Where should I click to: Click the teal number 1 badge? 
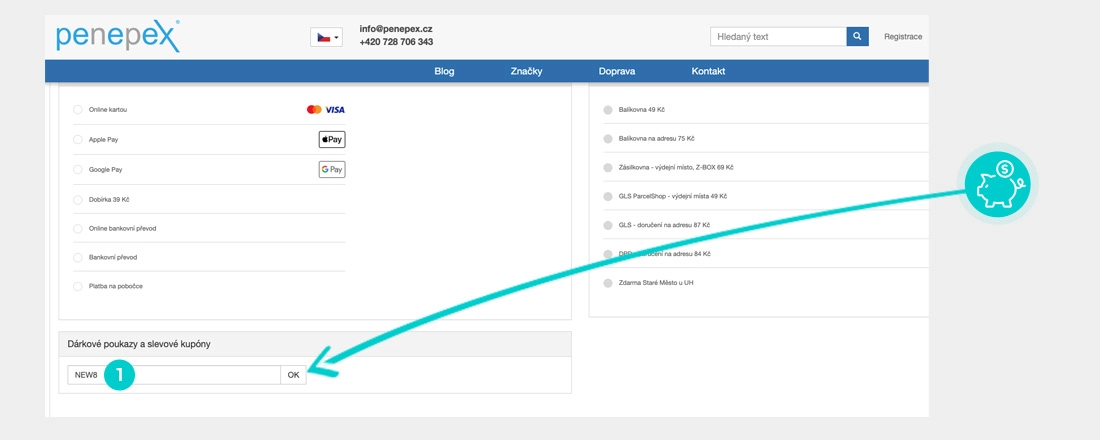click(119, 375)
